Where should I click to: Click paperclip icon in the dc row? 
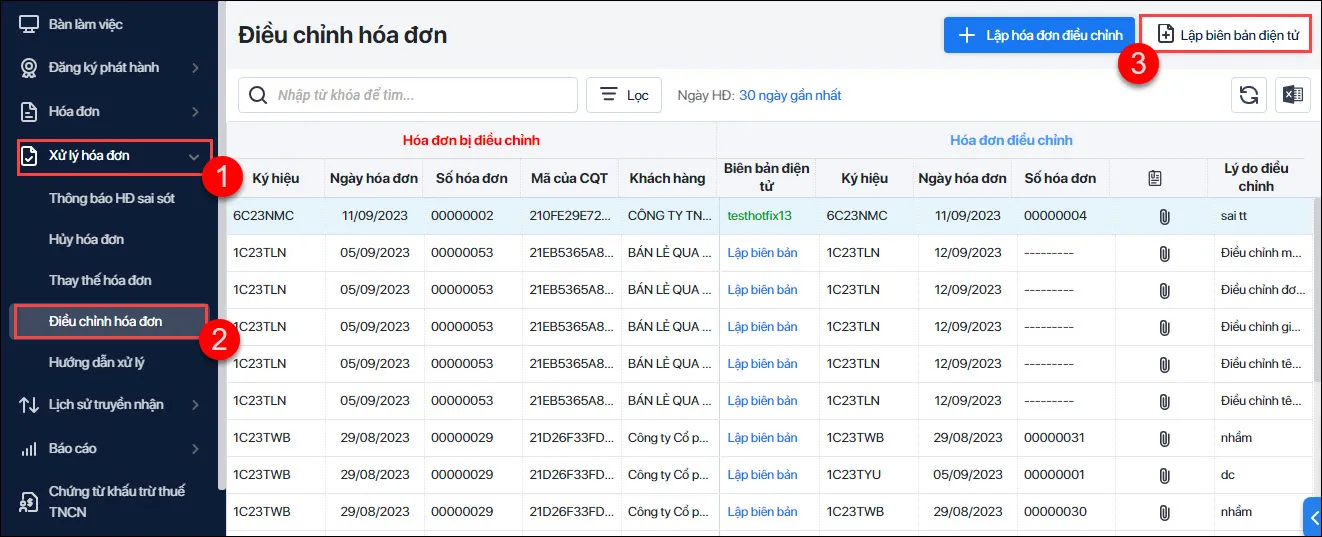[x=1163, y=475]
